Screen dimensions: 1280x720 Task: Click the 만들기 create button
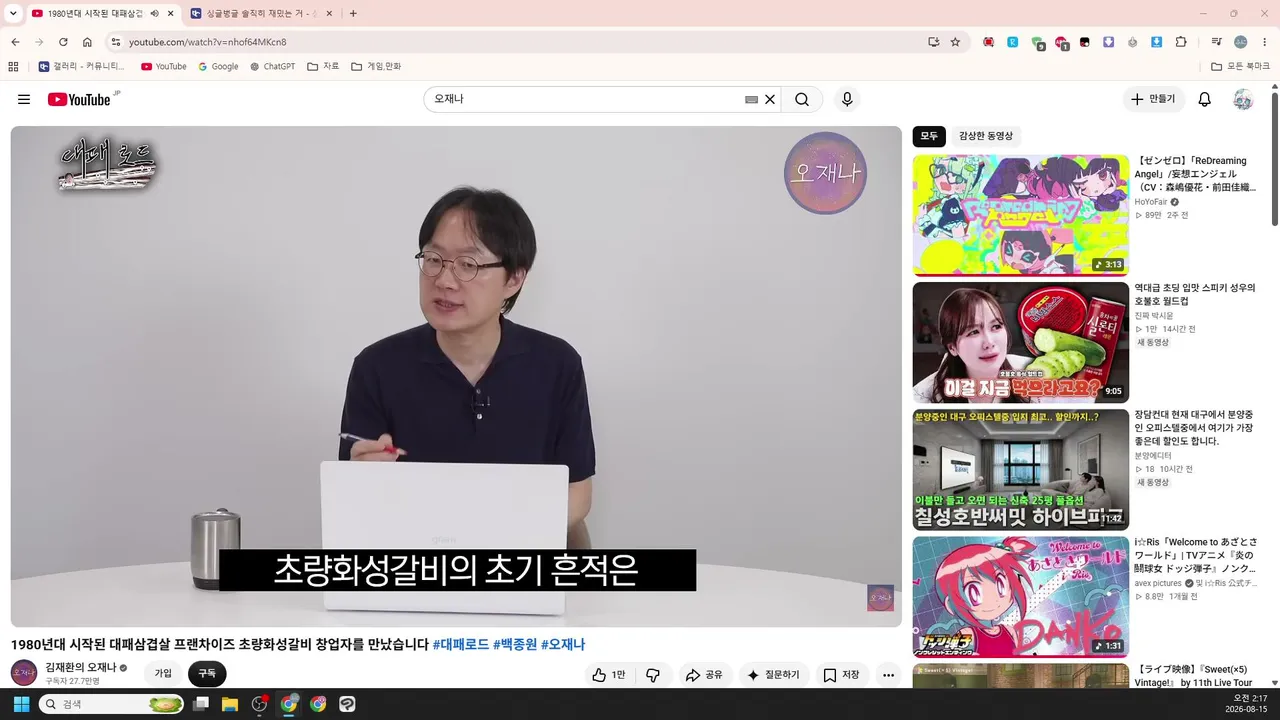1153,99
